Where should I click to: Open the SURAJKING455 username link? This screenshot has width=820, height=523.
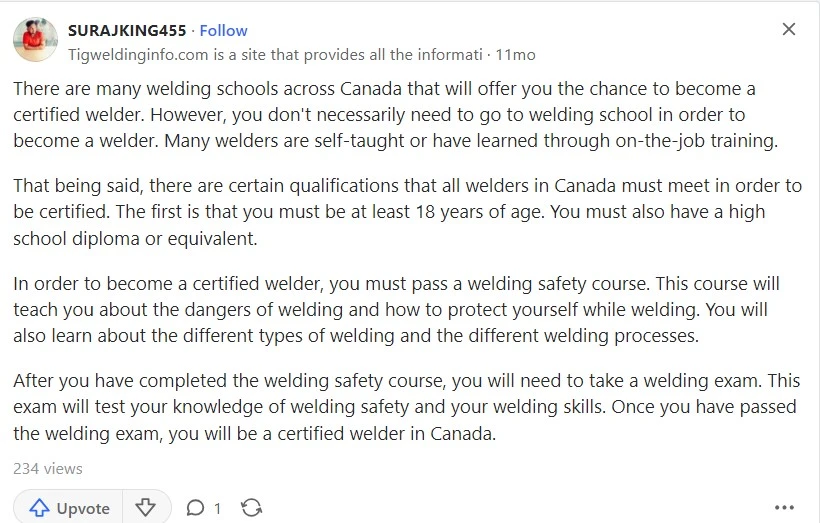[x=127, y=30]
